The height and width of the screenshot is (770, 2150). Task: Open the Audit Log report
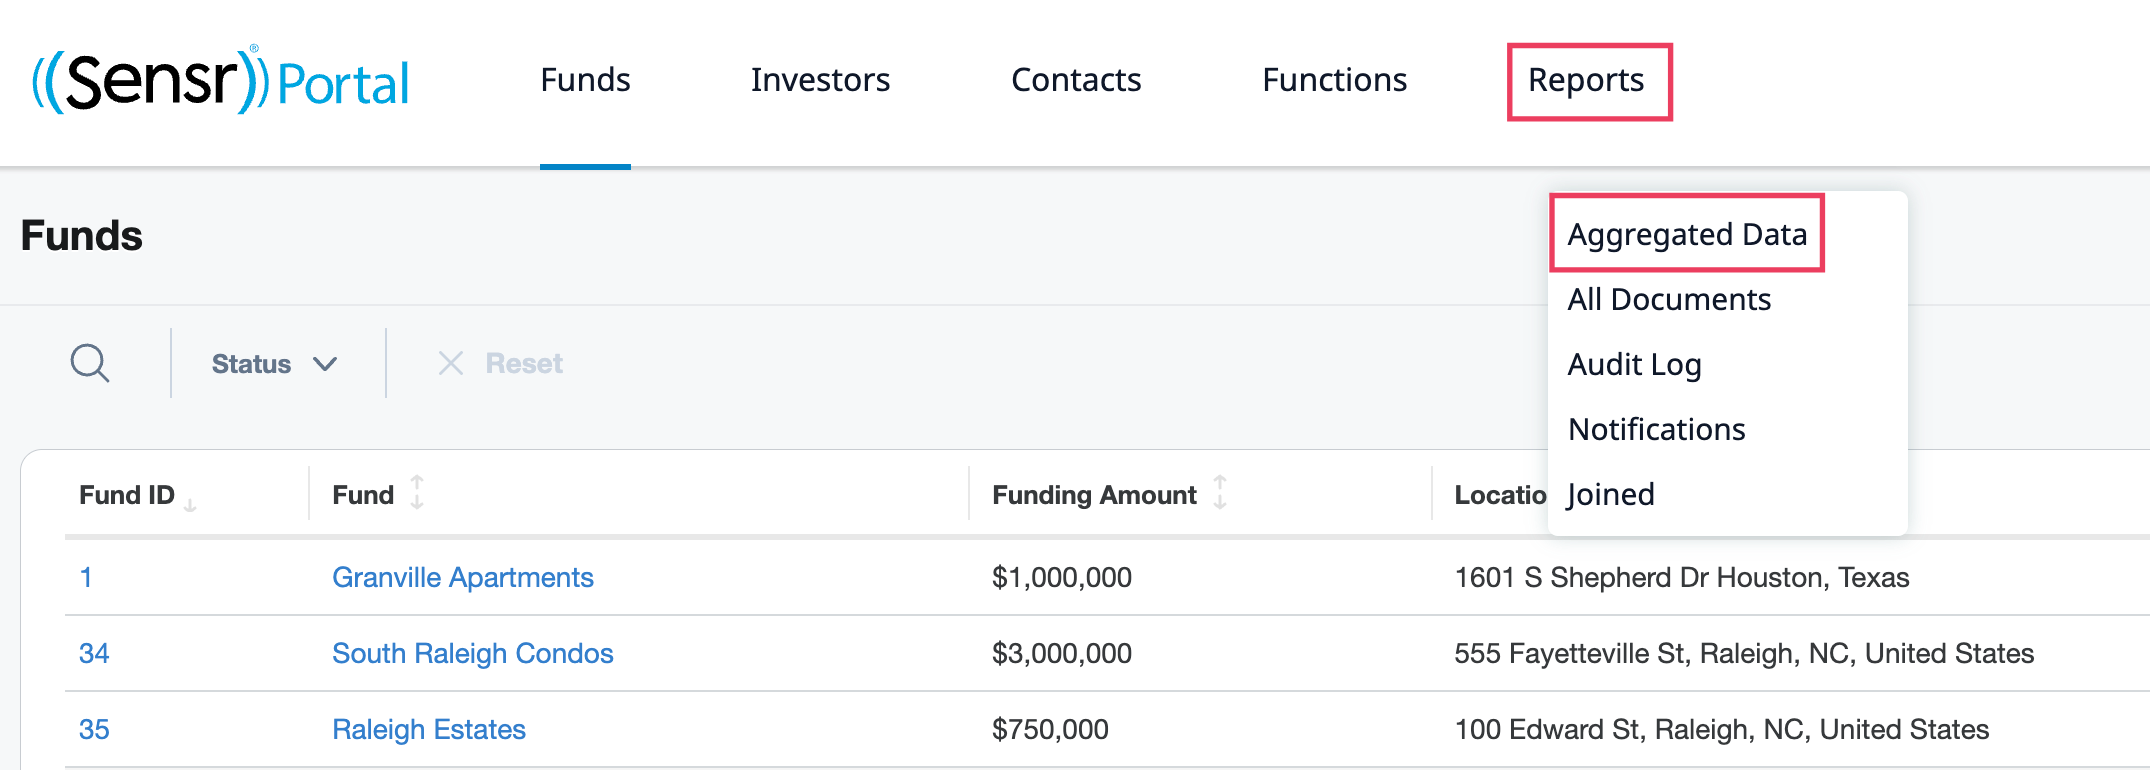tap(1634, 364)
